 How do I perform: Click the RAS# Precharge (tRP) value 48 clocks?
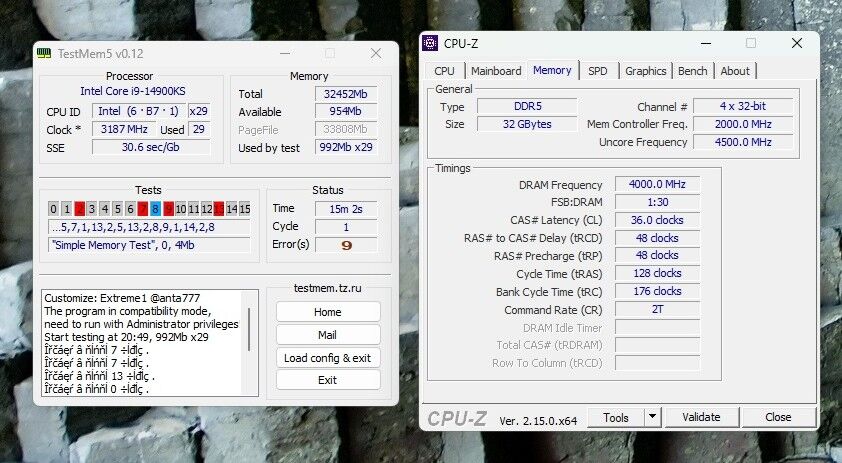[657, 256]
